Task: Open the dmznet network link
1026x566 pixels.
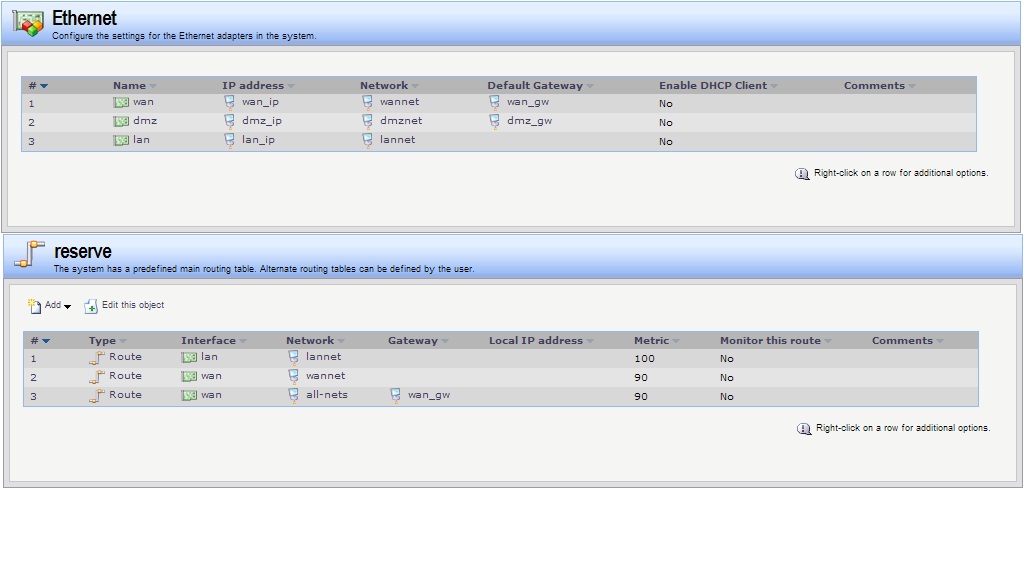Action: (400, 121)
